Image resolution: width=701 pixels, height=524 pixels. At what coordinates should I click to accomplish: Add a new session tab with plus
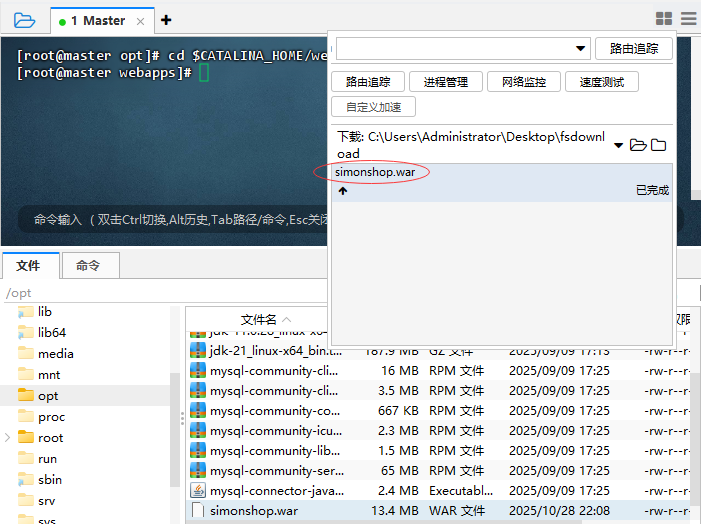(166, 20)
